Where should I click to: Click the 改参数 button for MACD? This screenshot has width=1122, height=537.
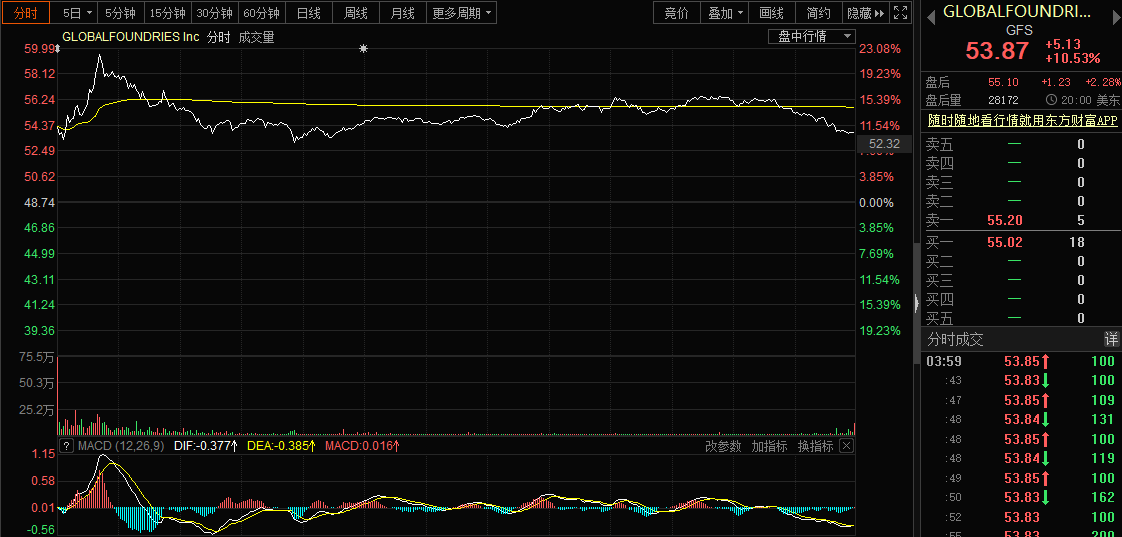(723, 446)
